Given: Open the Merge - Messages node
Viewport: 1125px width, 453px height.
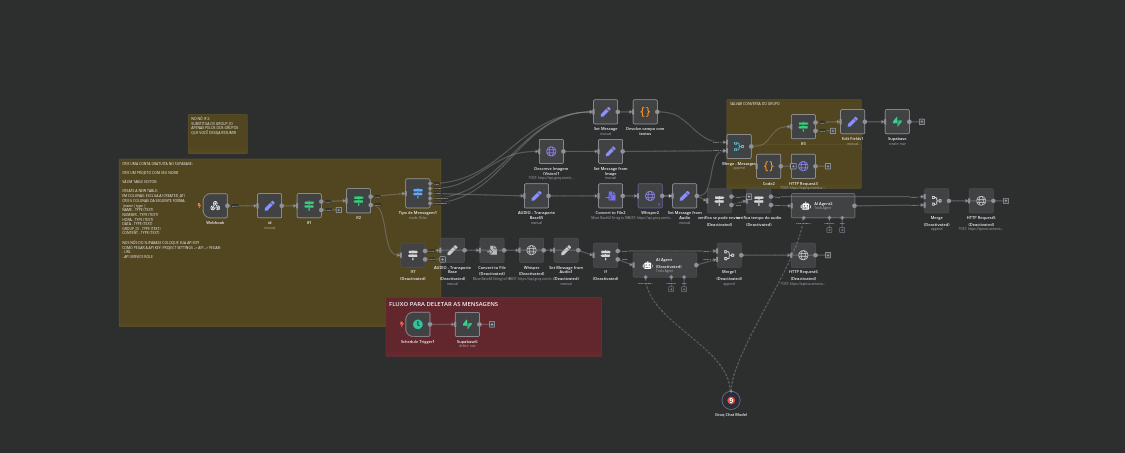Looking at the screenshot, I should tap(739, 147).
